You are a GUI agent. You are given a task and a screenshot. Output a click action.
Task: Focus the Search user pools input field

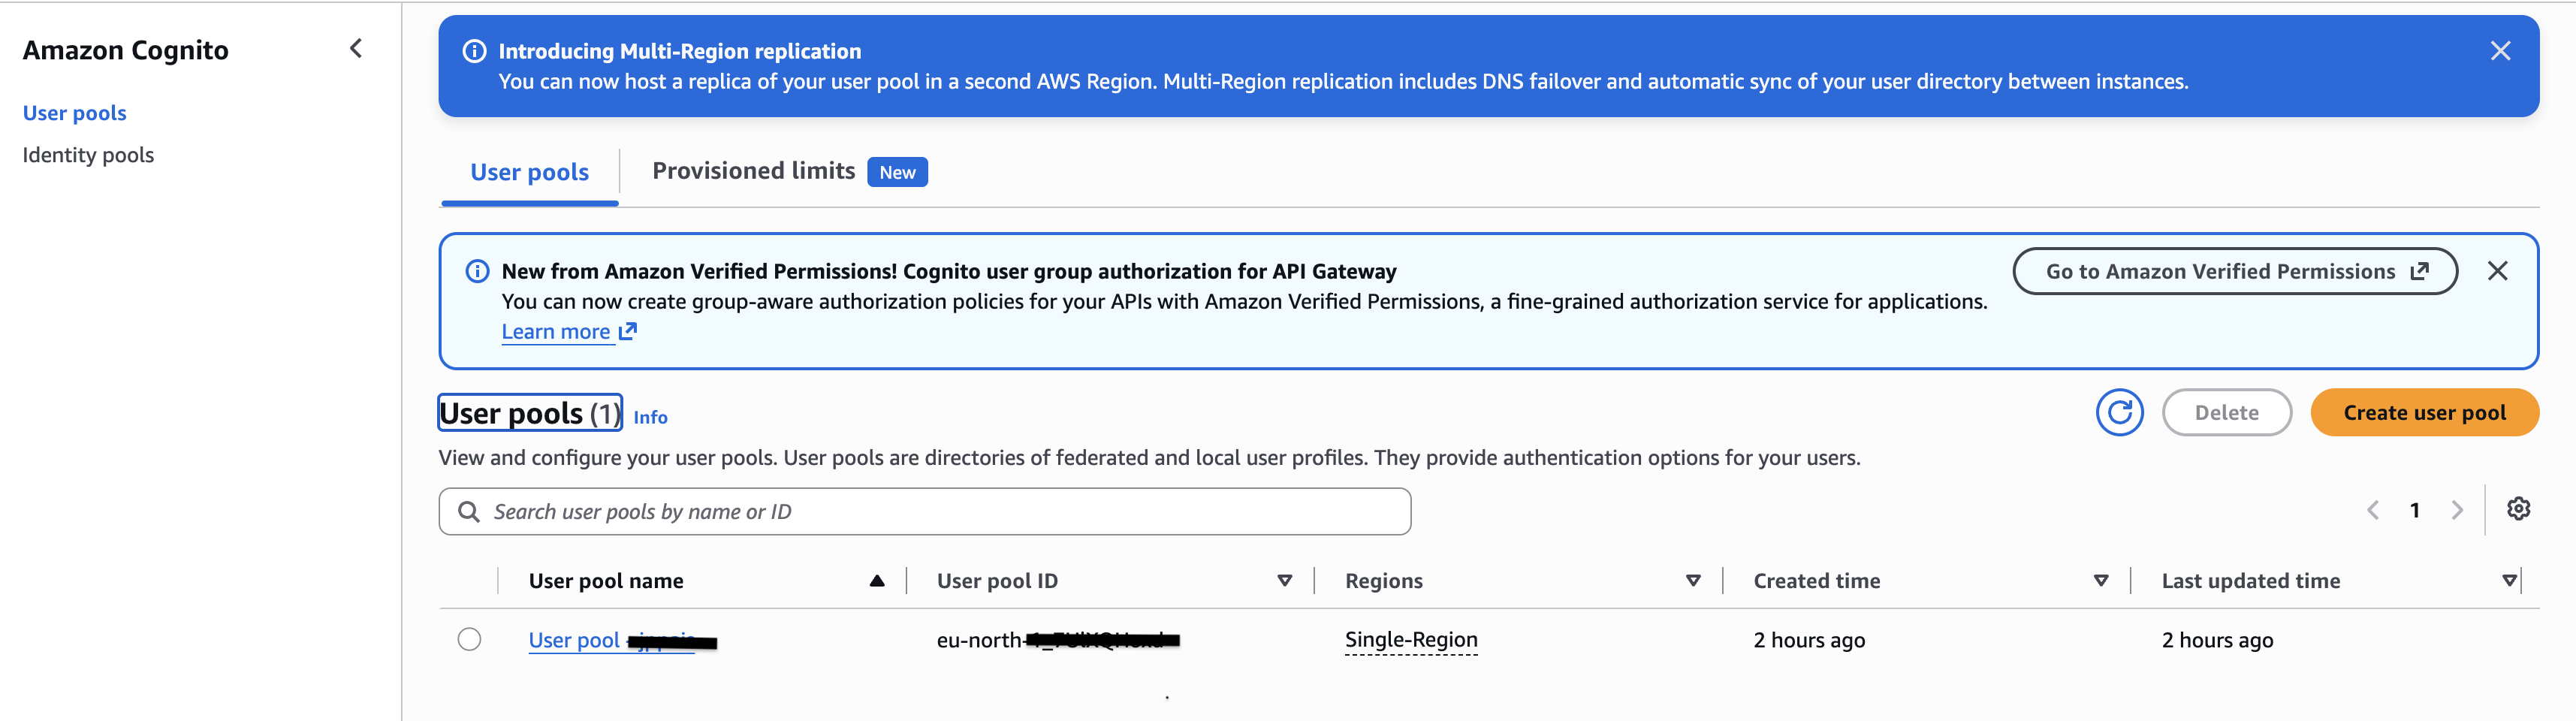coord(924,512)
